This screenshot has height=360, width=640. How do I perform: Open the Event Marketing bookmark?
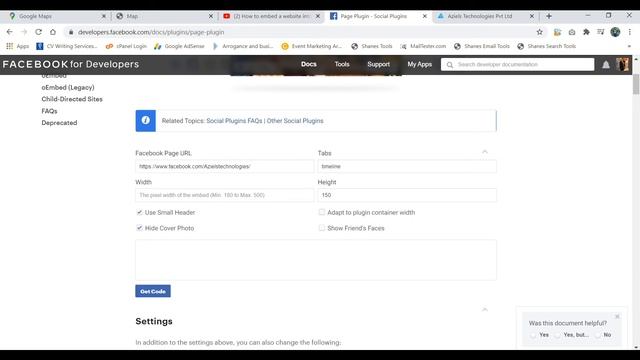point(312,46)
